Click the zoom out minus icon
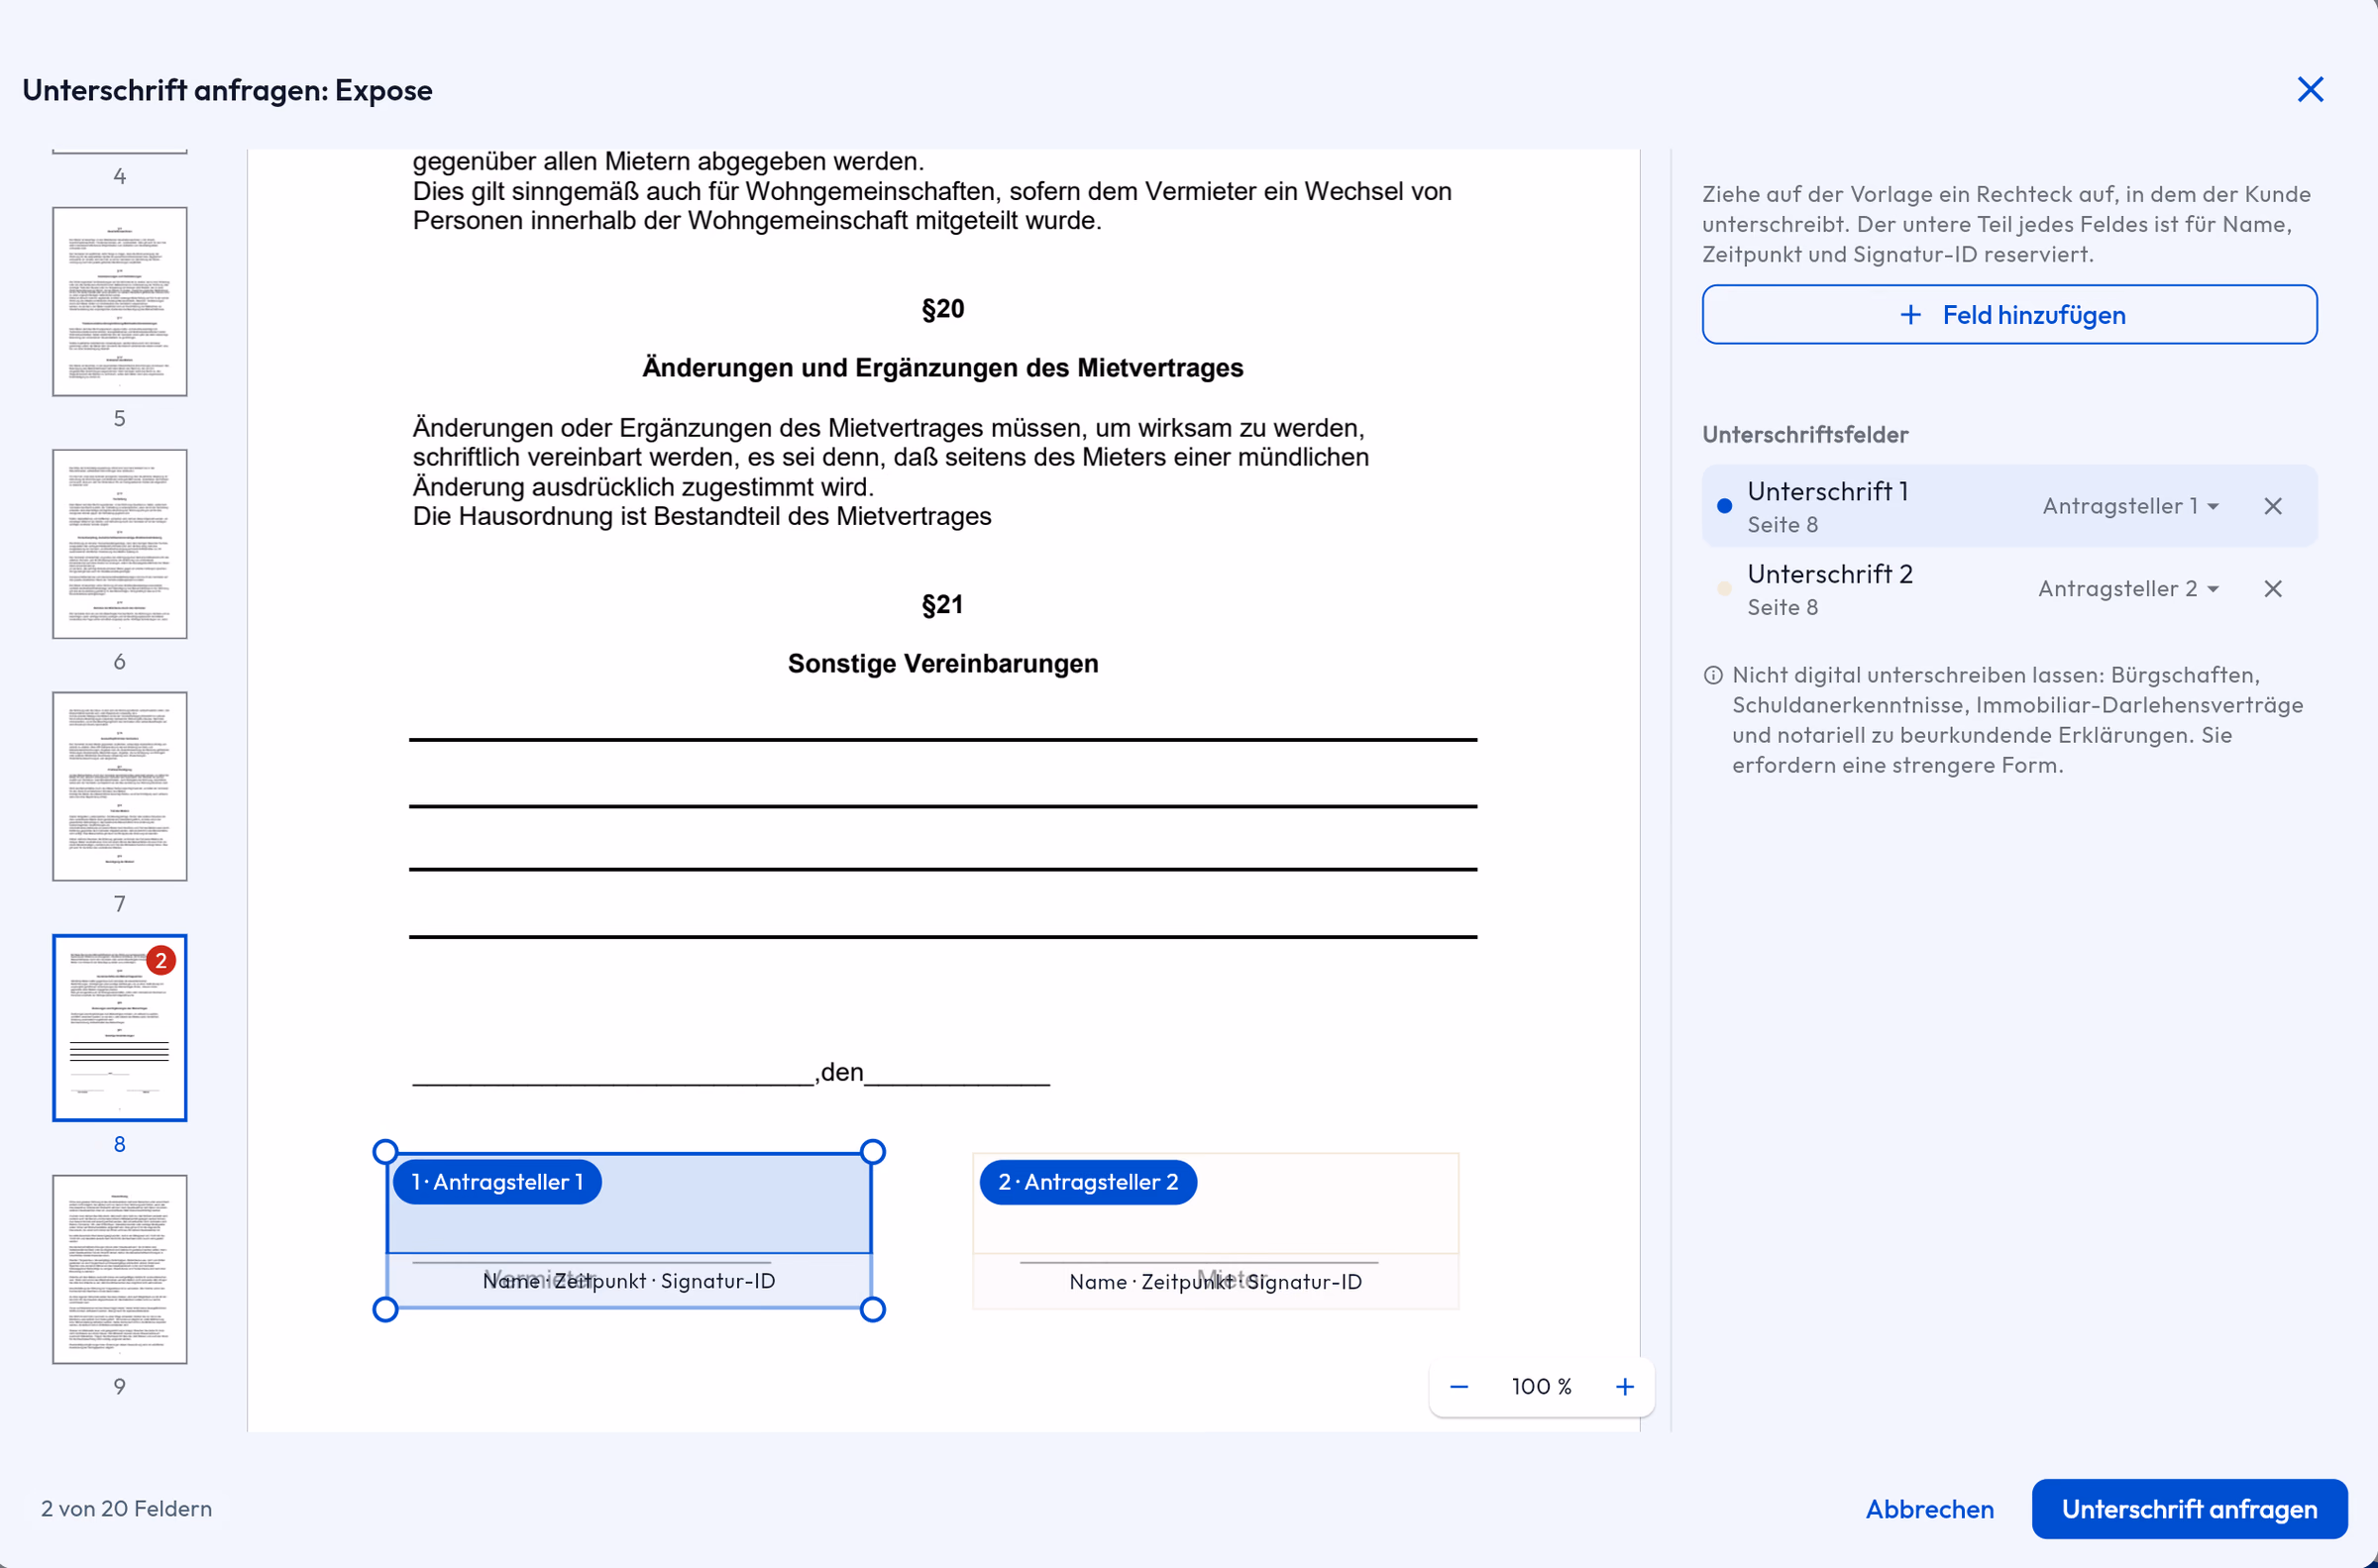2378x1568 pixels. [1459, 1386]
